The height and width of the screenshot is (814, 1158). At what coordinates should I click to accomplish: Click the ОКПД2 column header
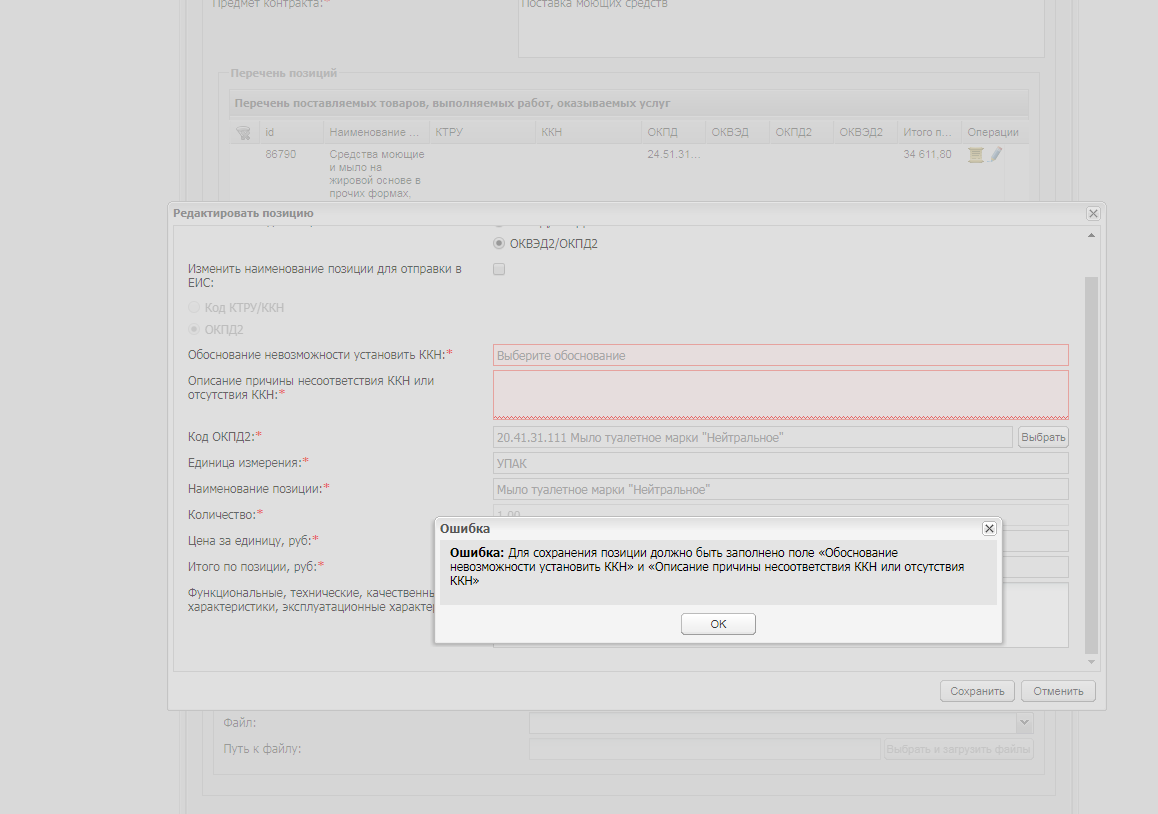pos(801,132)
